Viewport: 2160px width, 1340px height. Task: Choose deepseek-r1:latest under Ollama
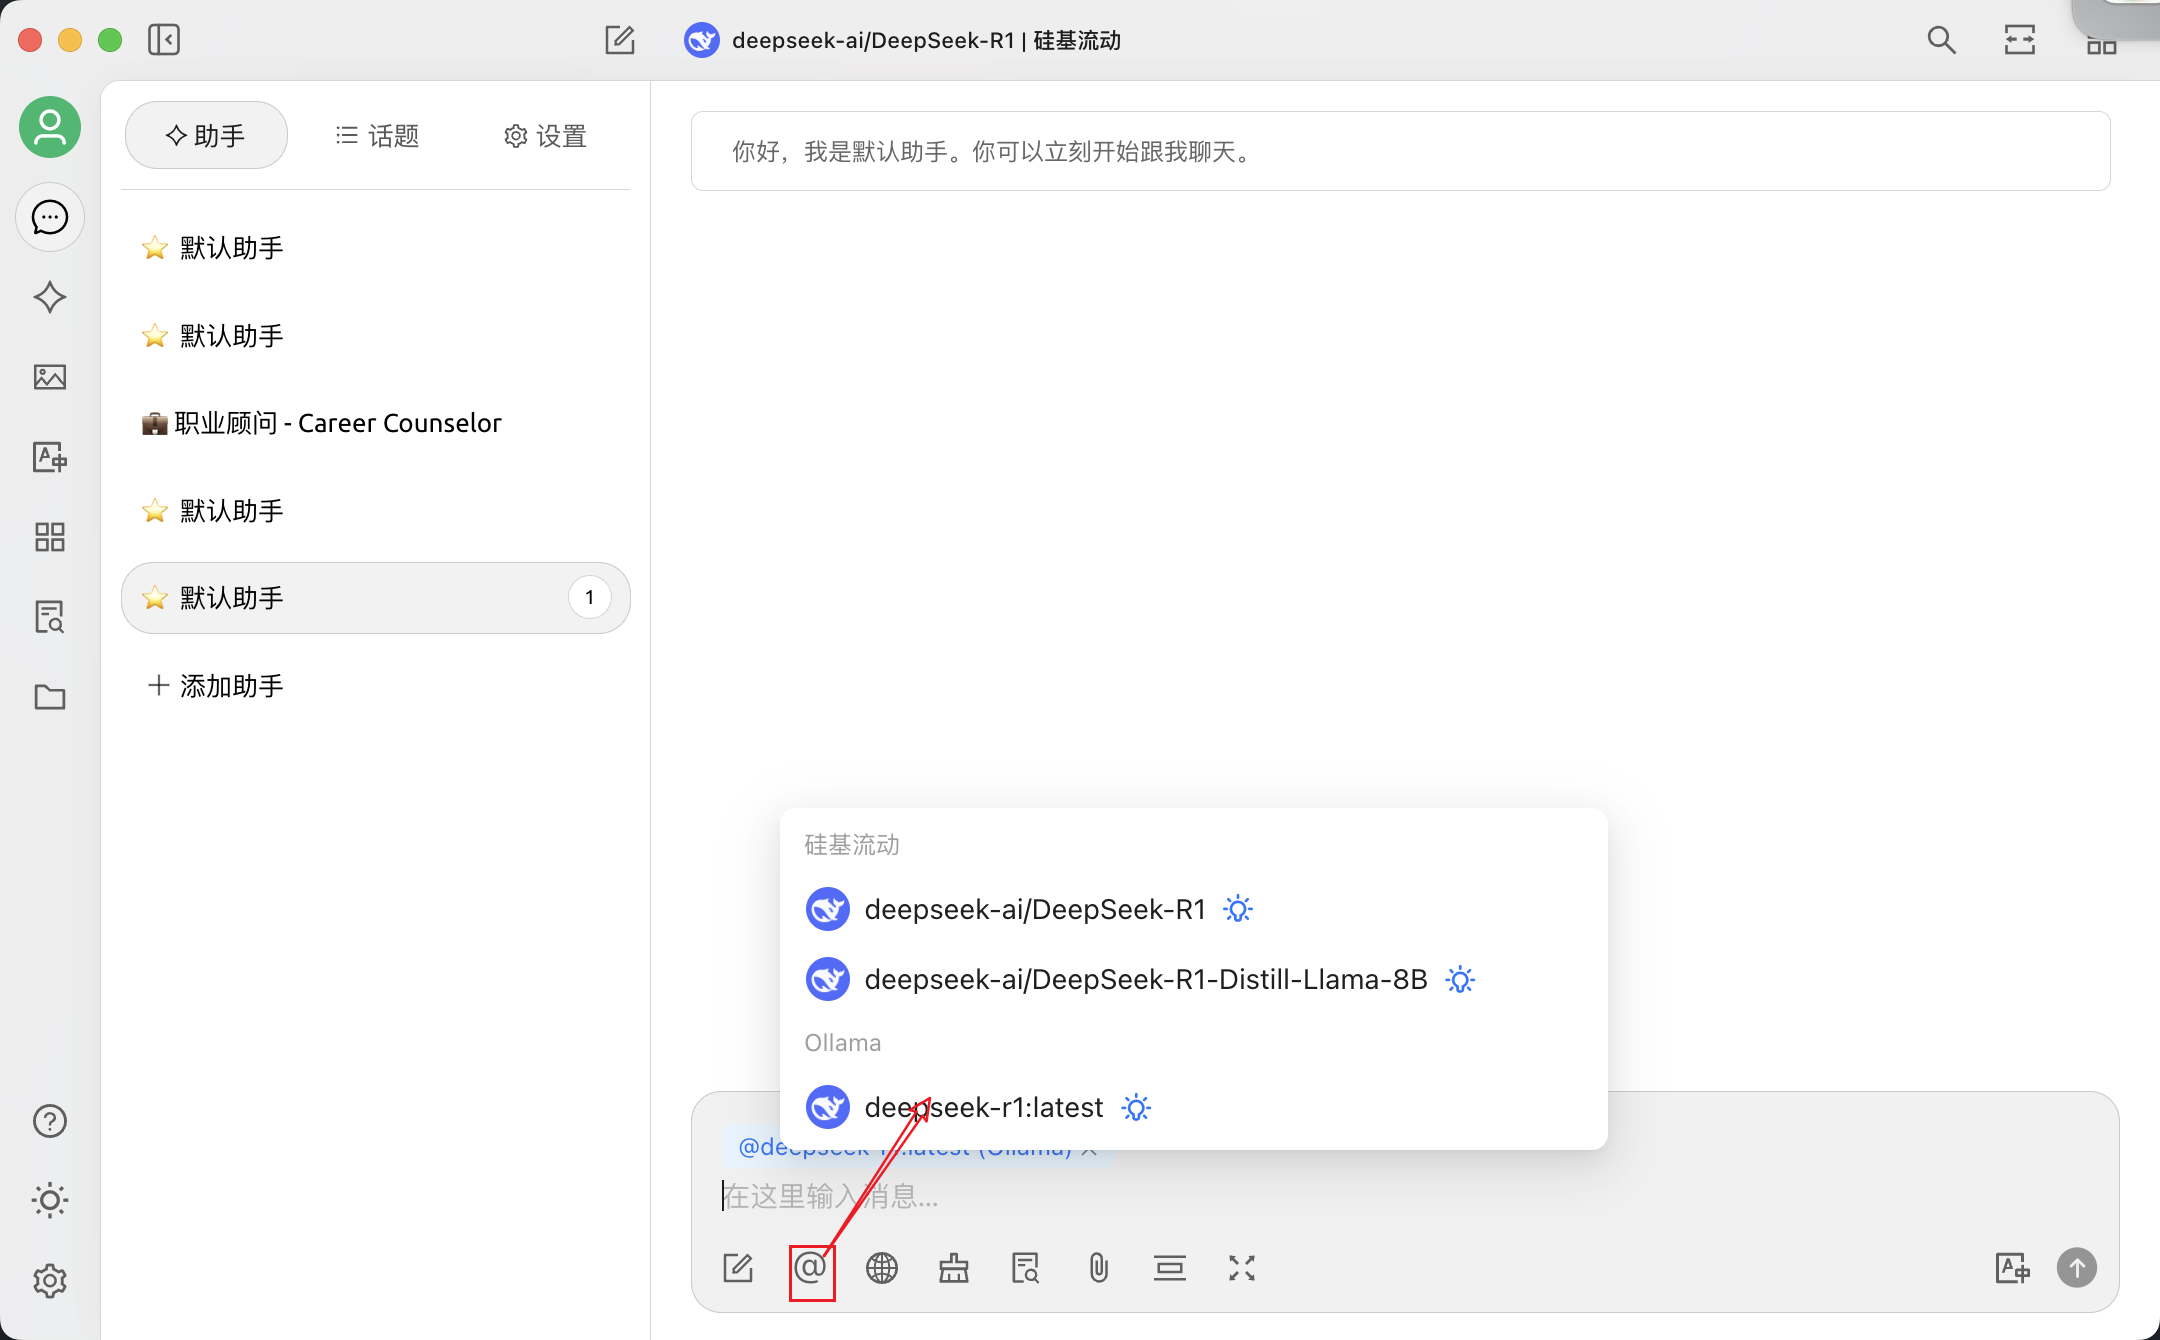[1194, 1107]
